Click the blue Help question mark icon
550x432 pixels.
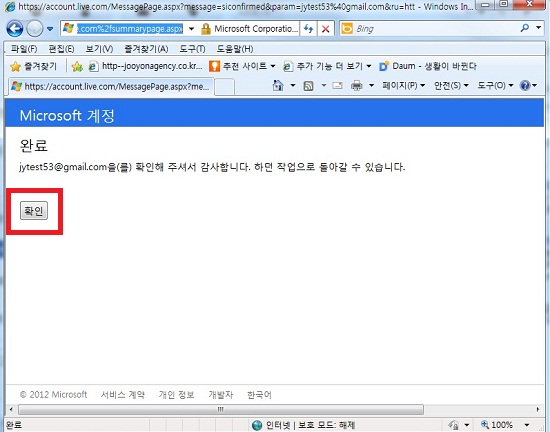525,85
